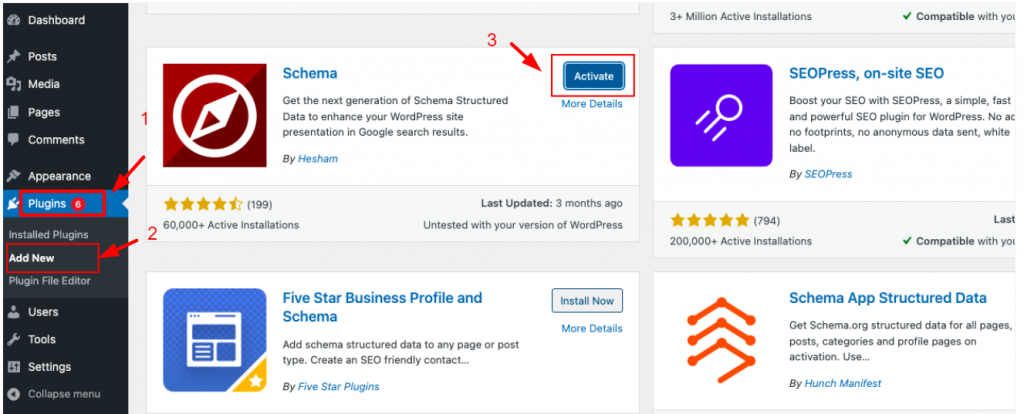Click the Pages icon in sidebar
Screen dimensions: 1024x414
pos(14,113)
